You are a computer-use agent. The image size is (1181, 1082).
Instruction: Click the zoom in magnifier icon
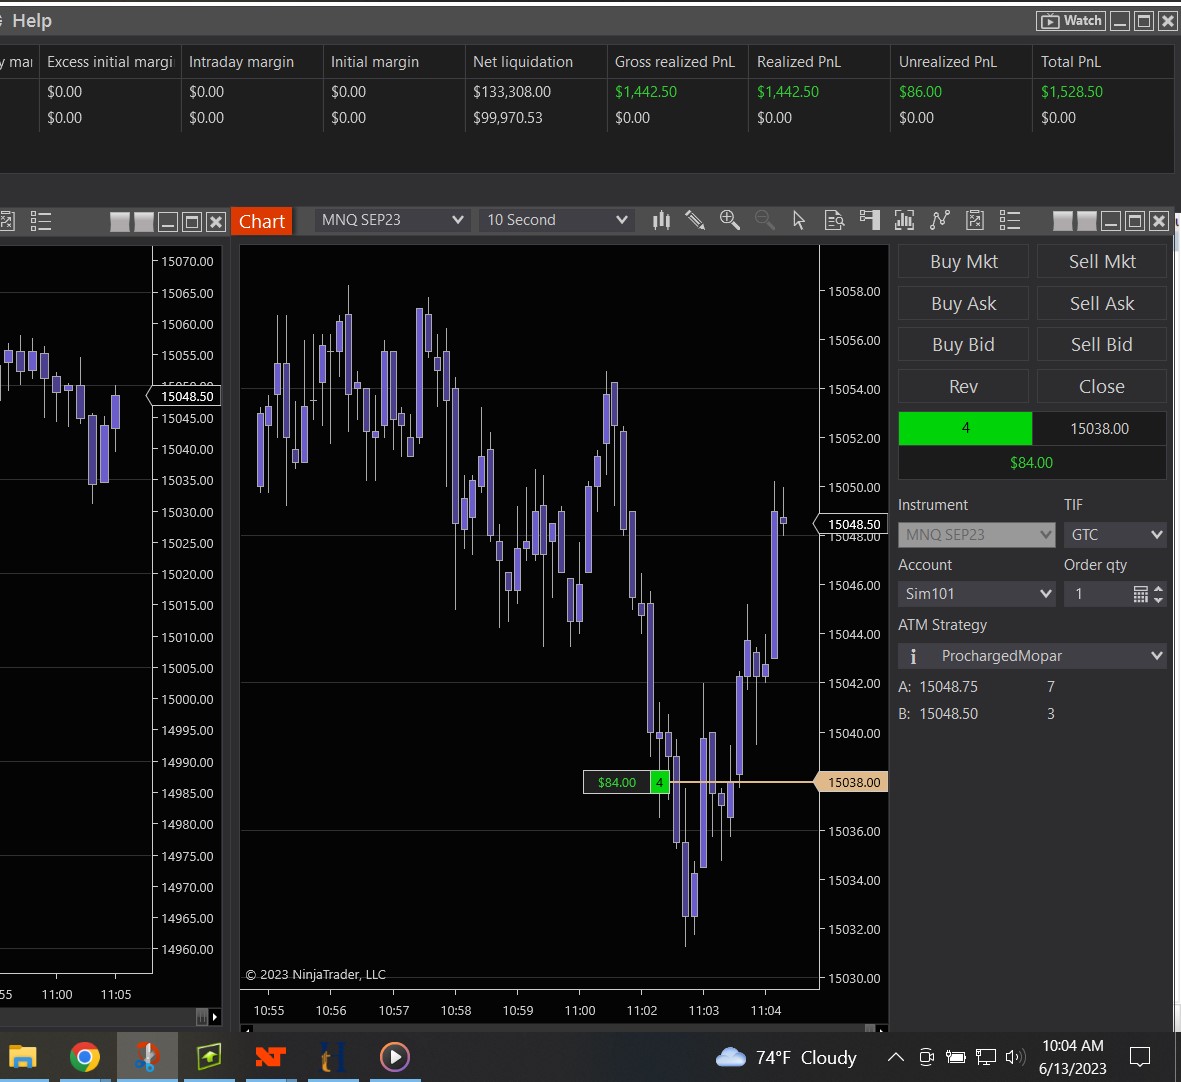[730, 220]
